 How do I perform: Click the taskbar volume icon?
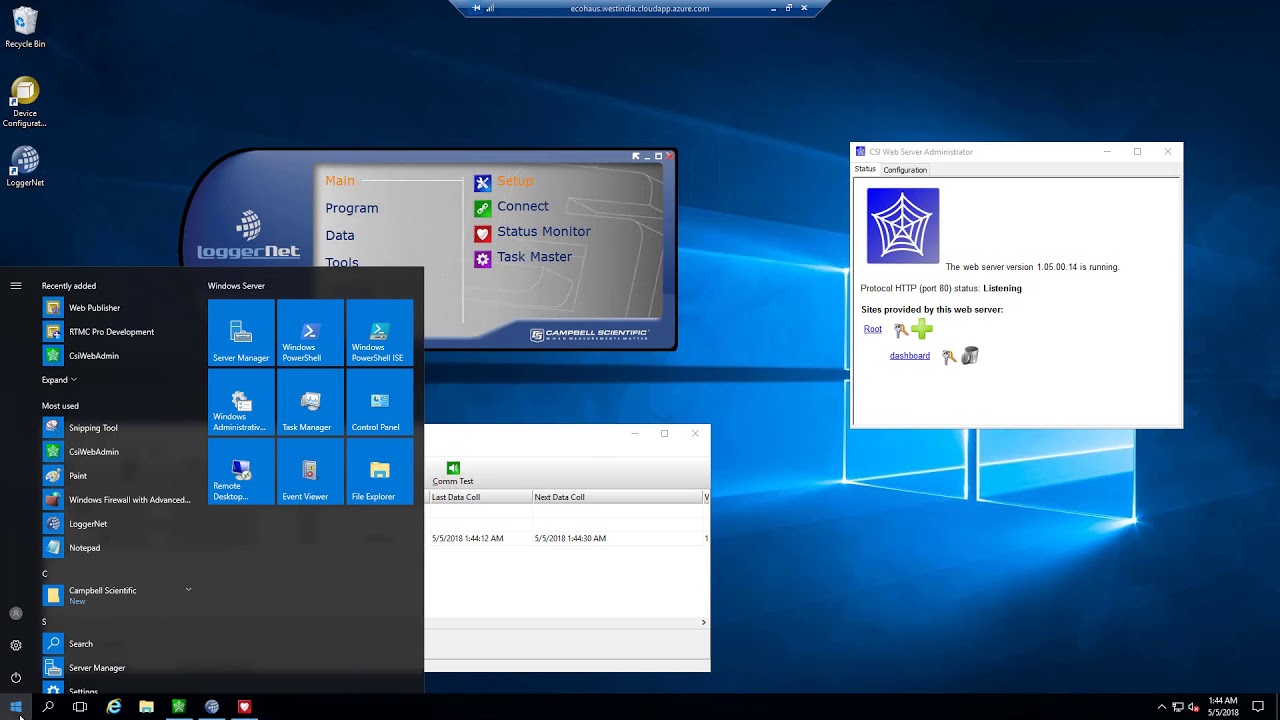point(1194,706)
